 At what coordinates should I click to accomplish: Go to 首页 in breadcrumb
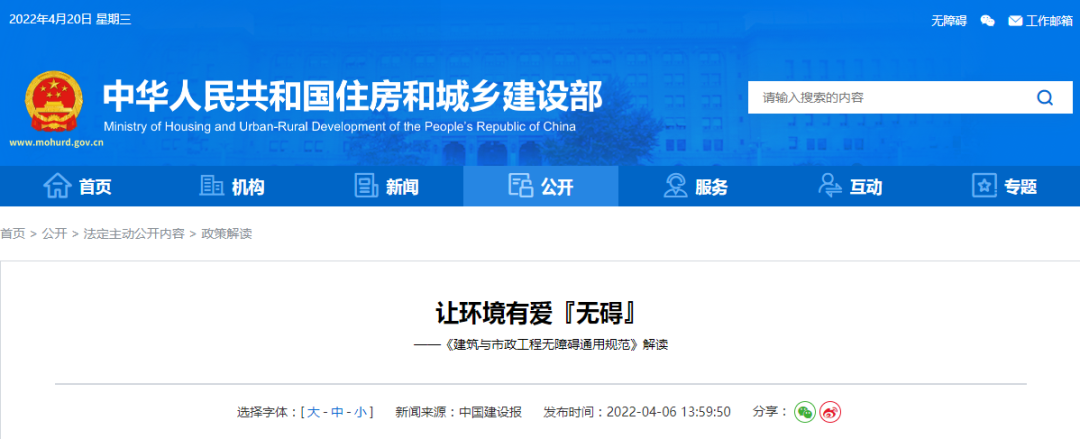[12, 234]
